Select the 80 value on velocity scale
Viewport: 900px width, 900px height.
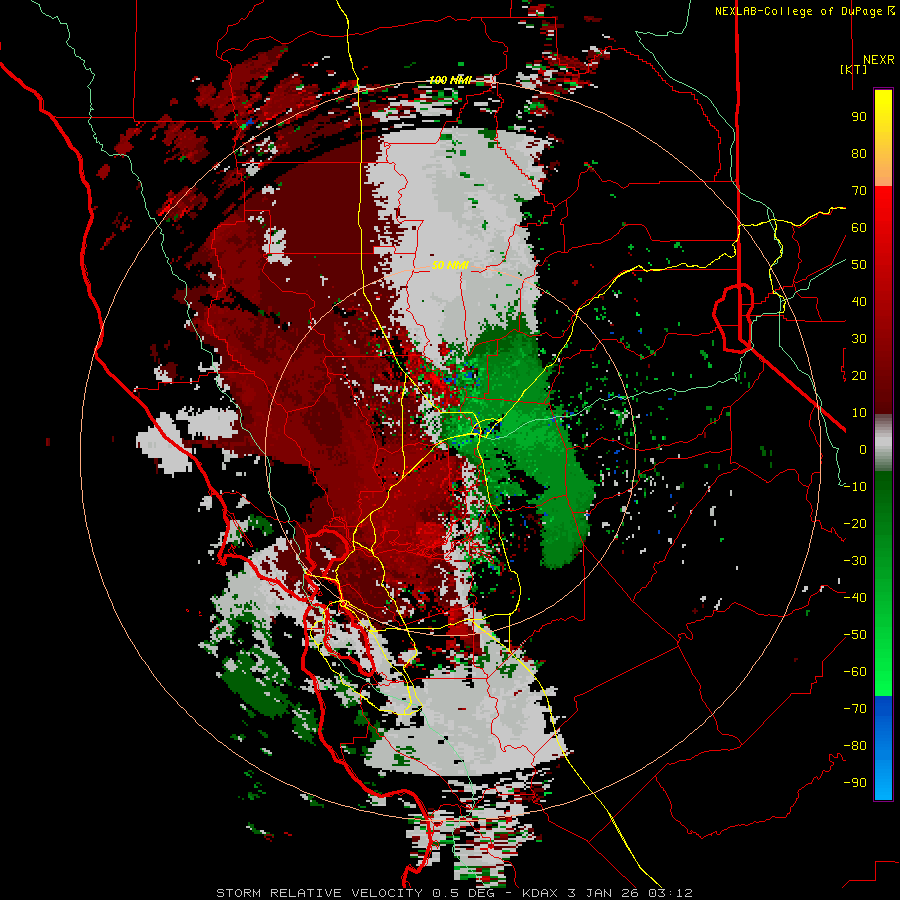859,154
